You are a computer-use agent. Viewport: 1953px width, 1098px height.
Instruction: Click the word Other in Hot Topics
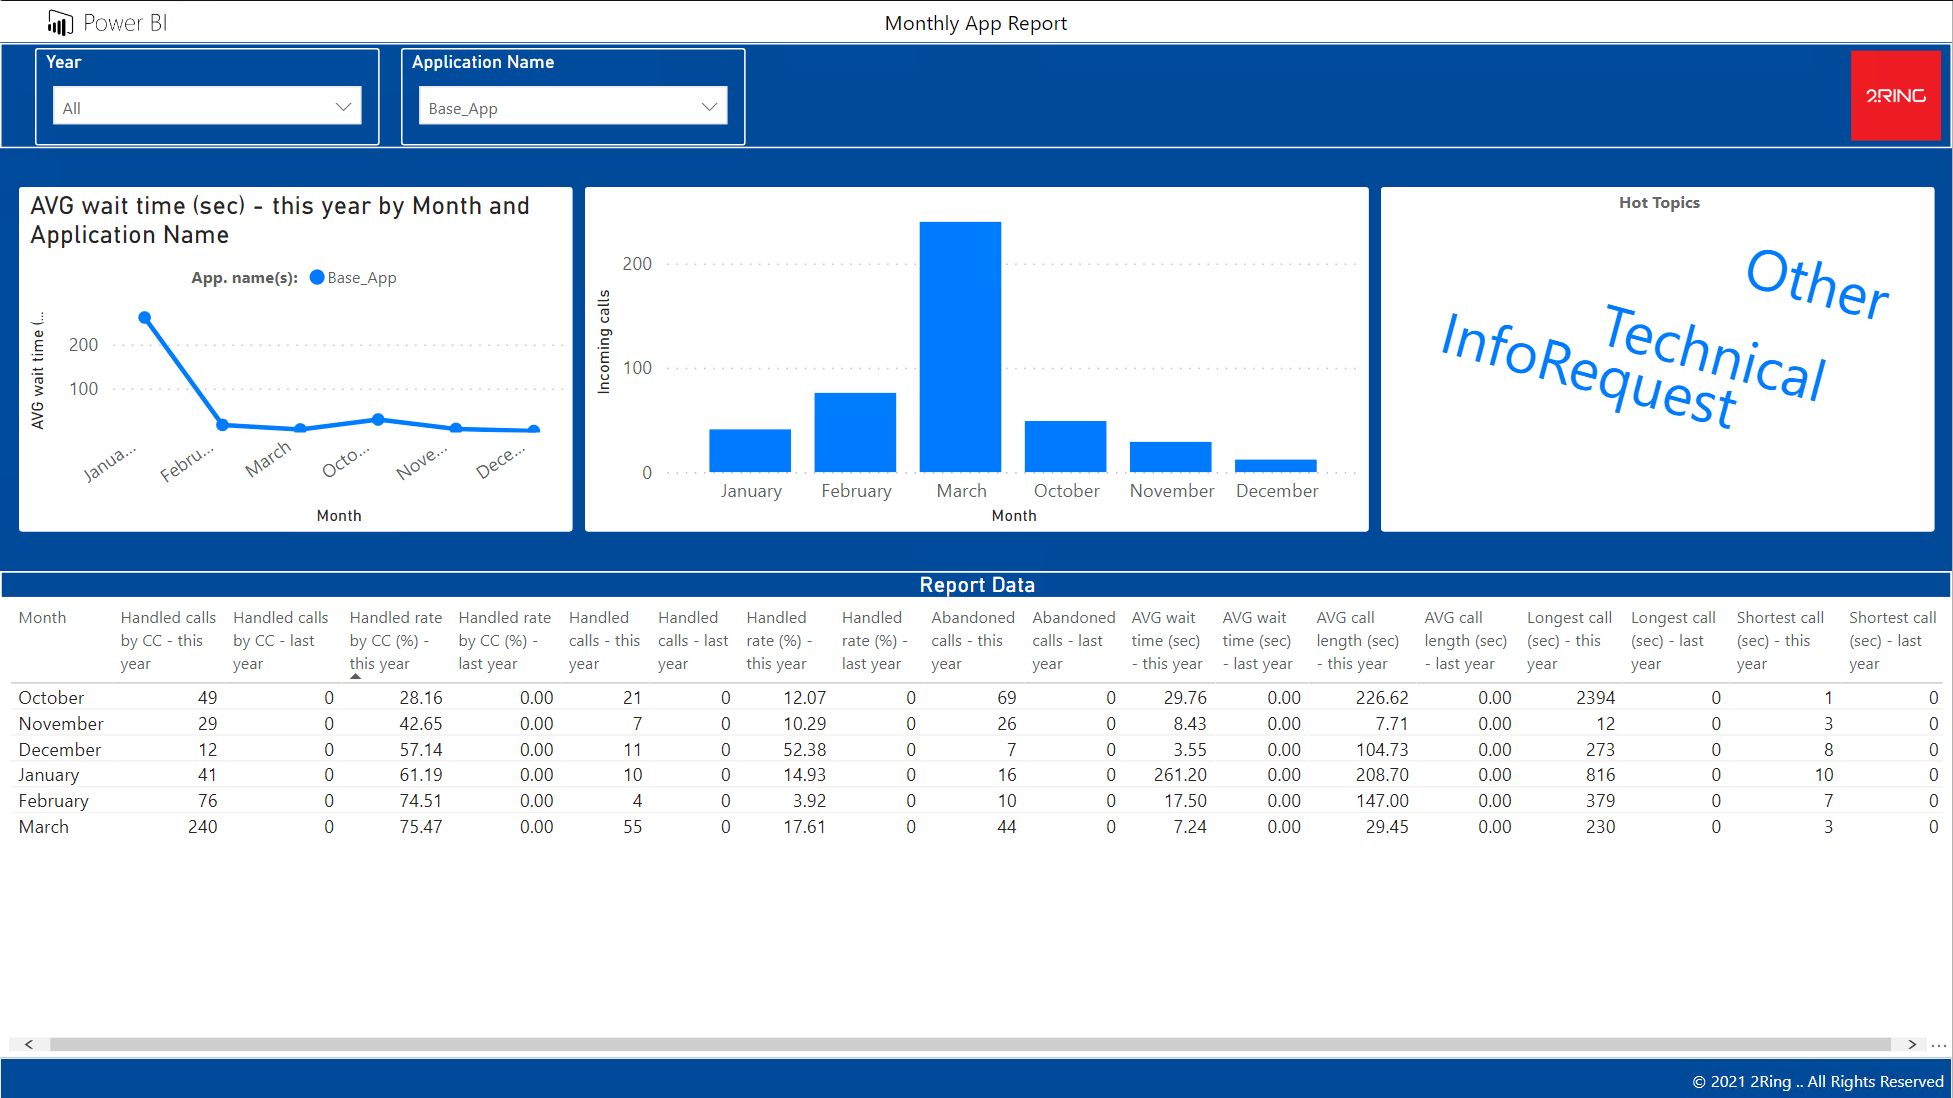1816,284
